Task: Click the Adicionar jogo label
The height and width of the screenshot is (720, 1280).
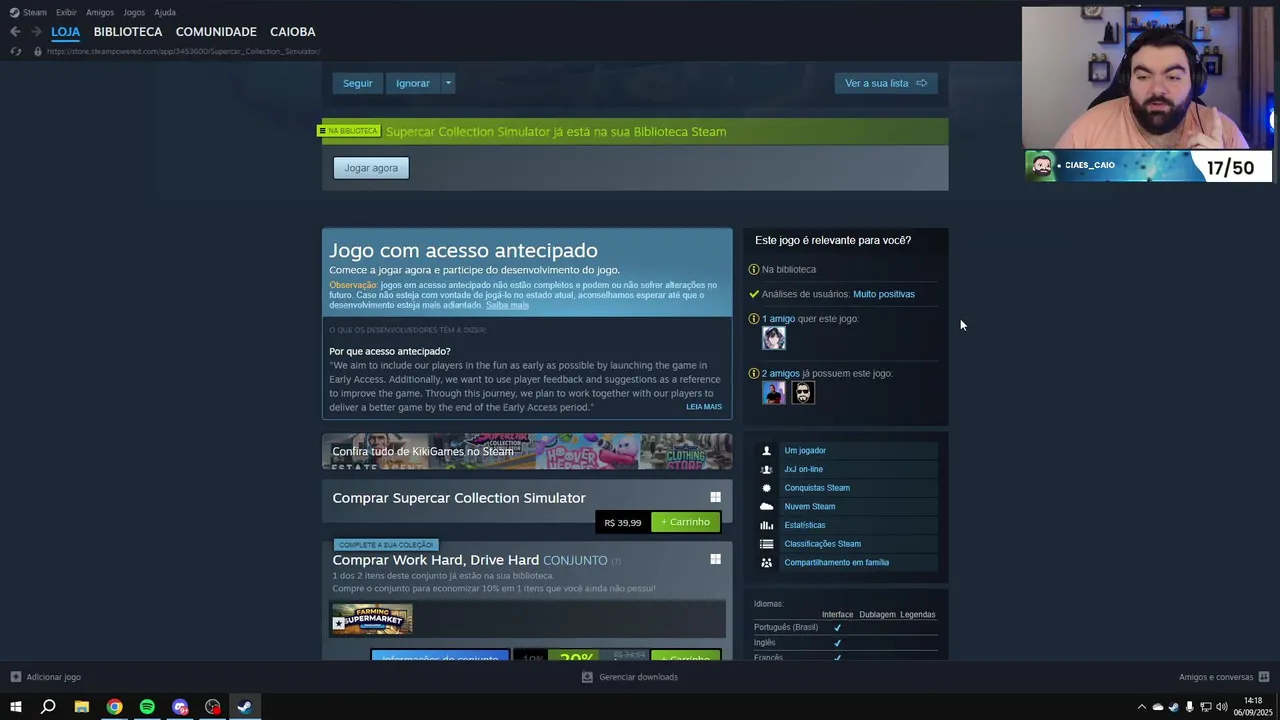Action: tap(54, 677)
